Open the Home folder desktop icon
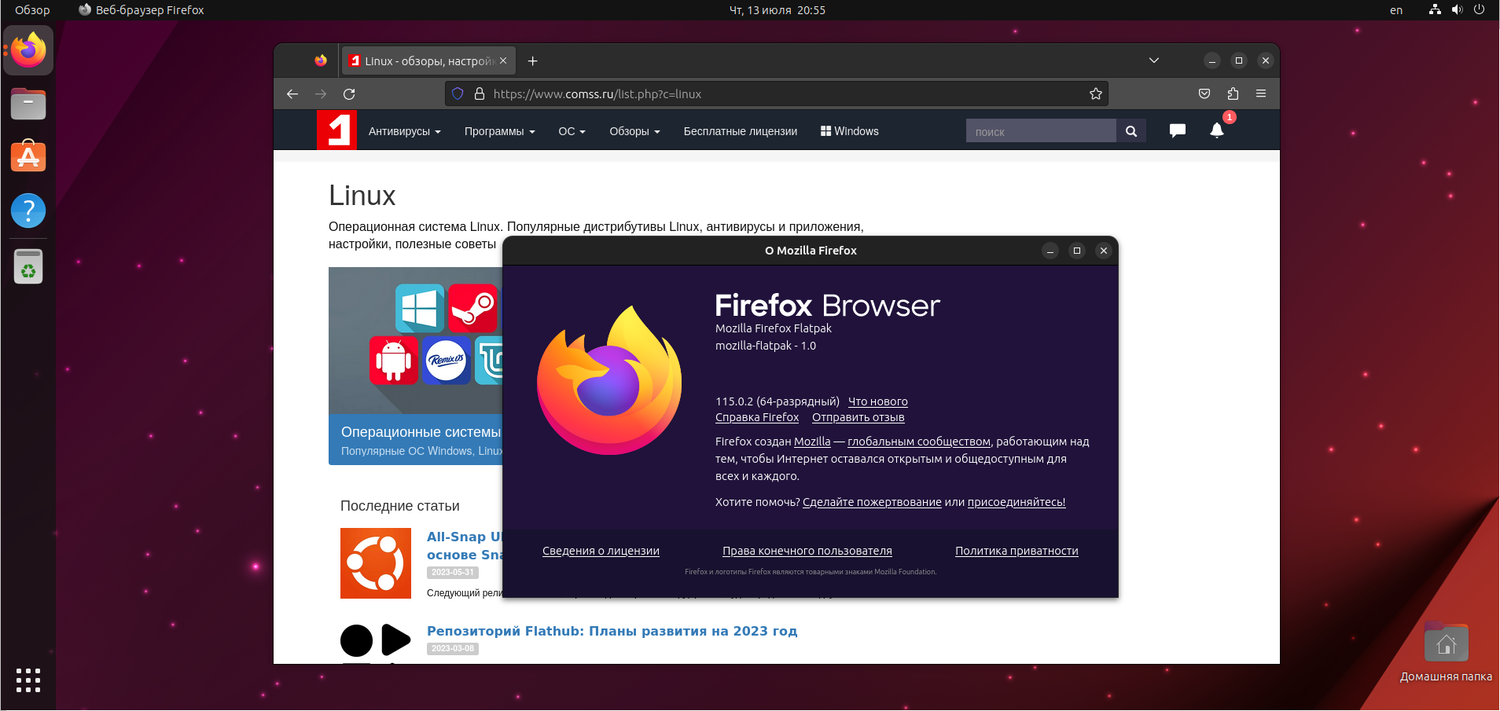 tap(1446, 643)
